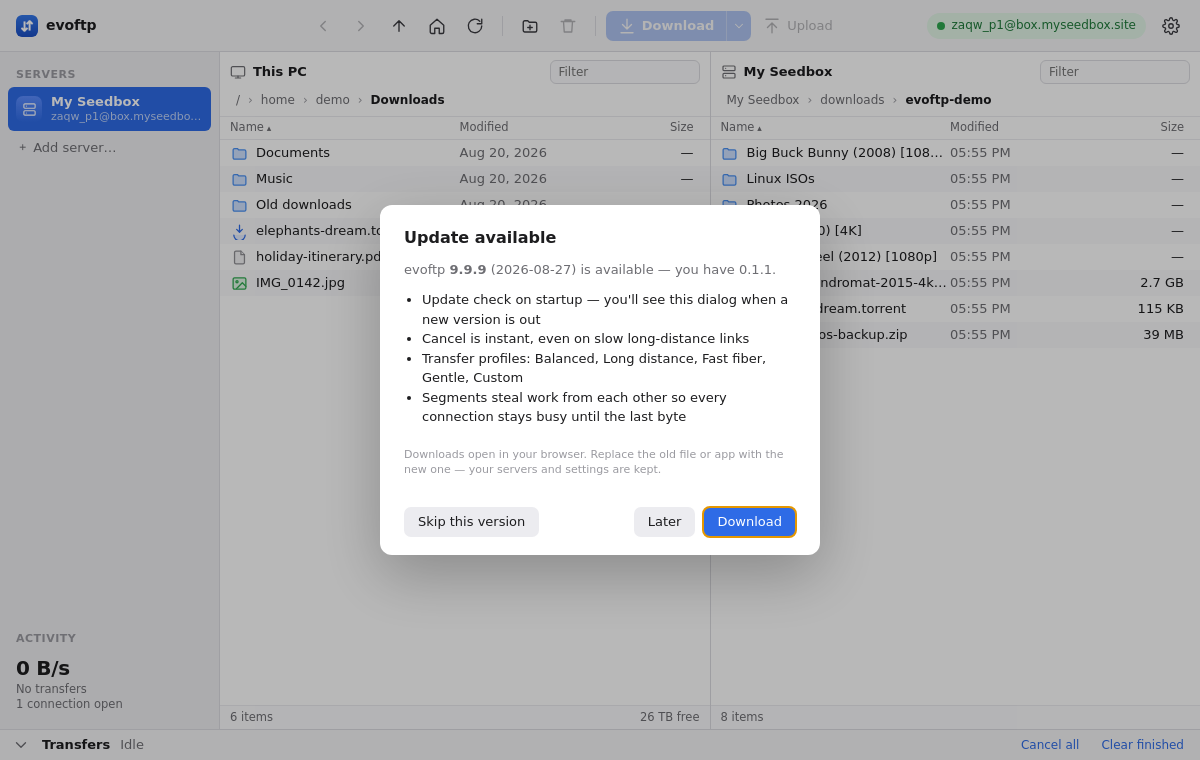Go up one directory with the up arrow icon
1200x760 pixels.
pos(399,26)
